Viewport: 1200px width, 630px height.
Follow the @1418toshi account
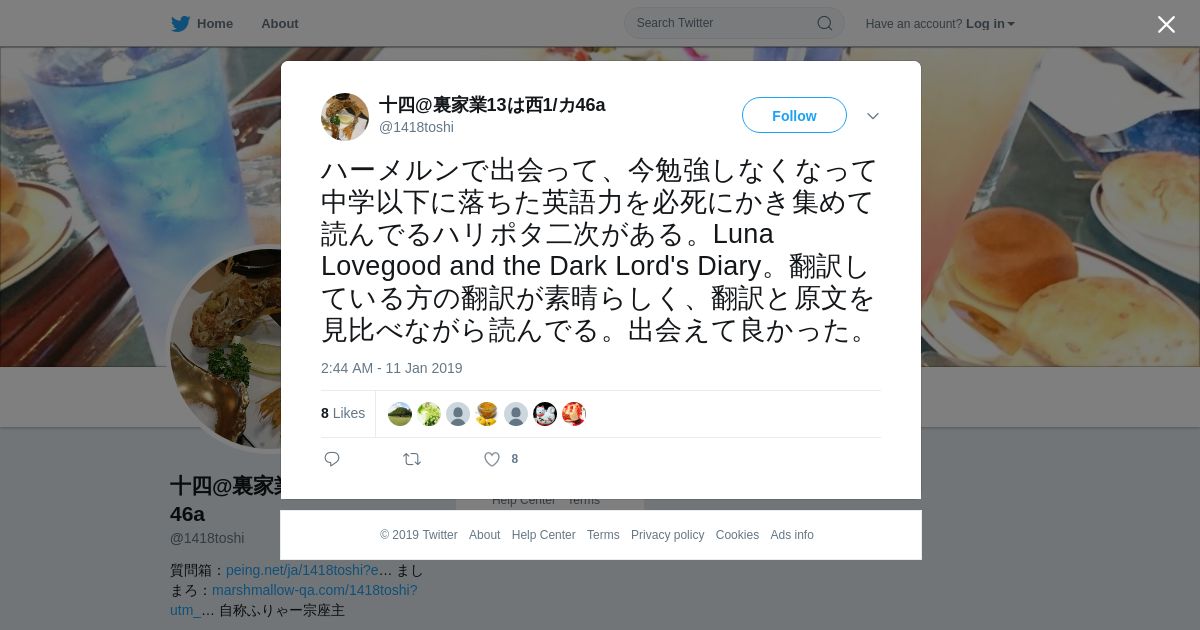(794, 115)
